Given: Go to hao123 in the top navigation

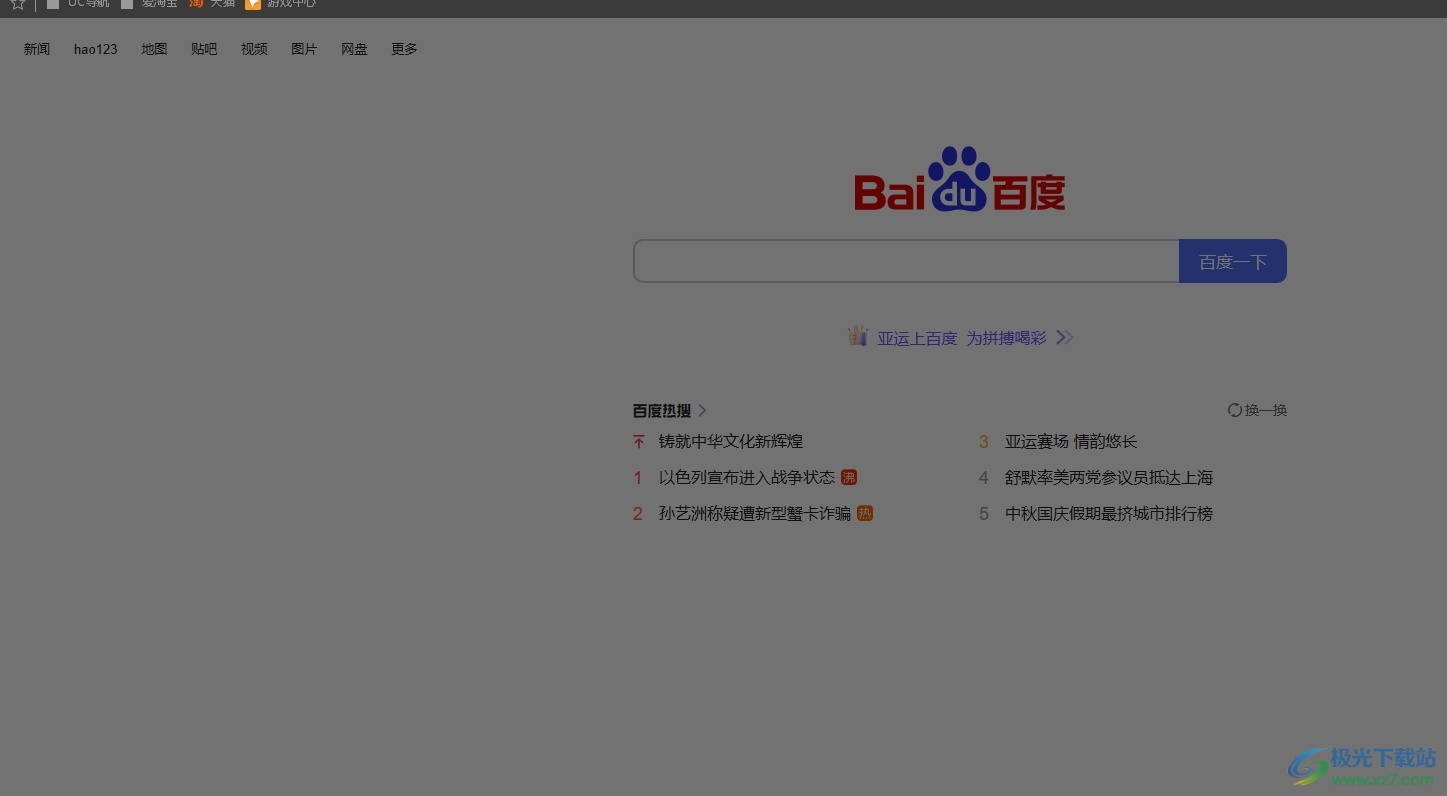Looking at the screenshot, I should [96, 49].
